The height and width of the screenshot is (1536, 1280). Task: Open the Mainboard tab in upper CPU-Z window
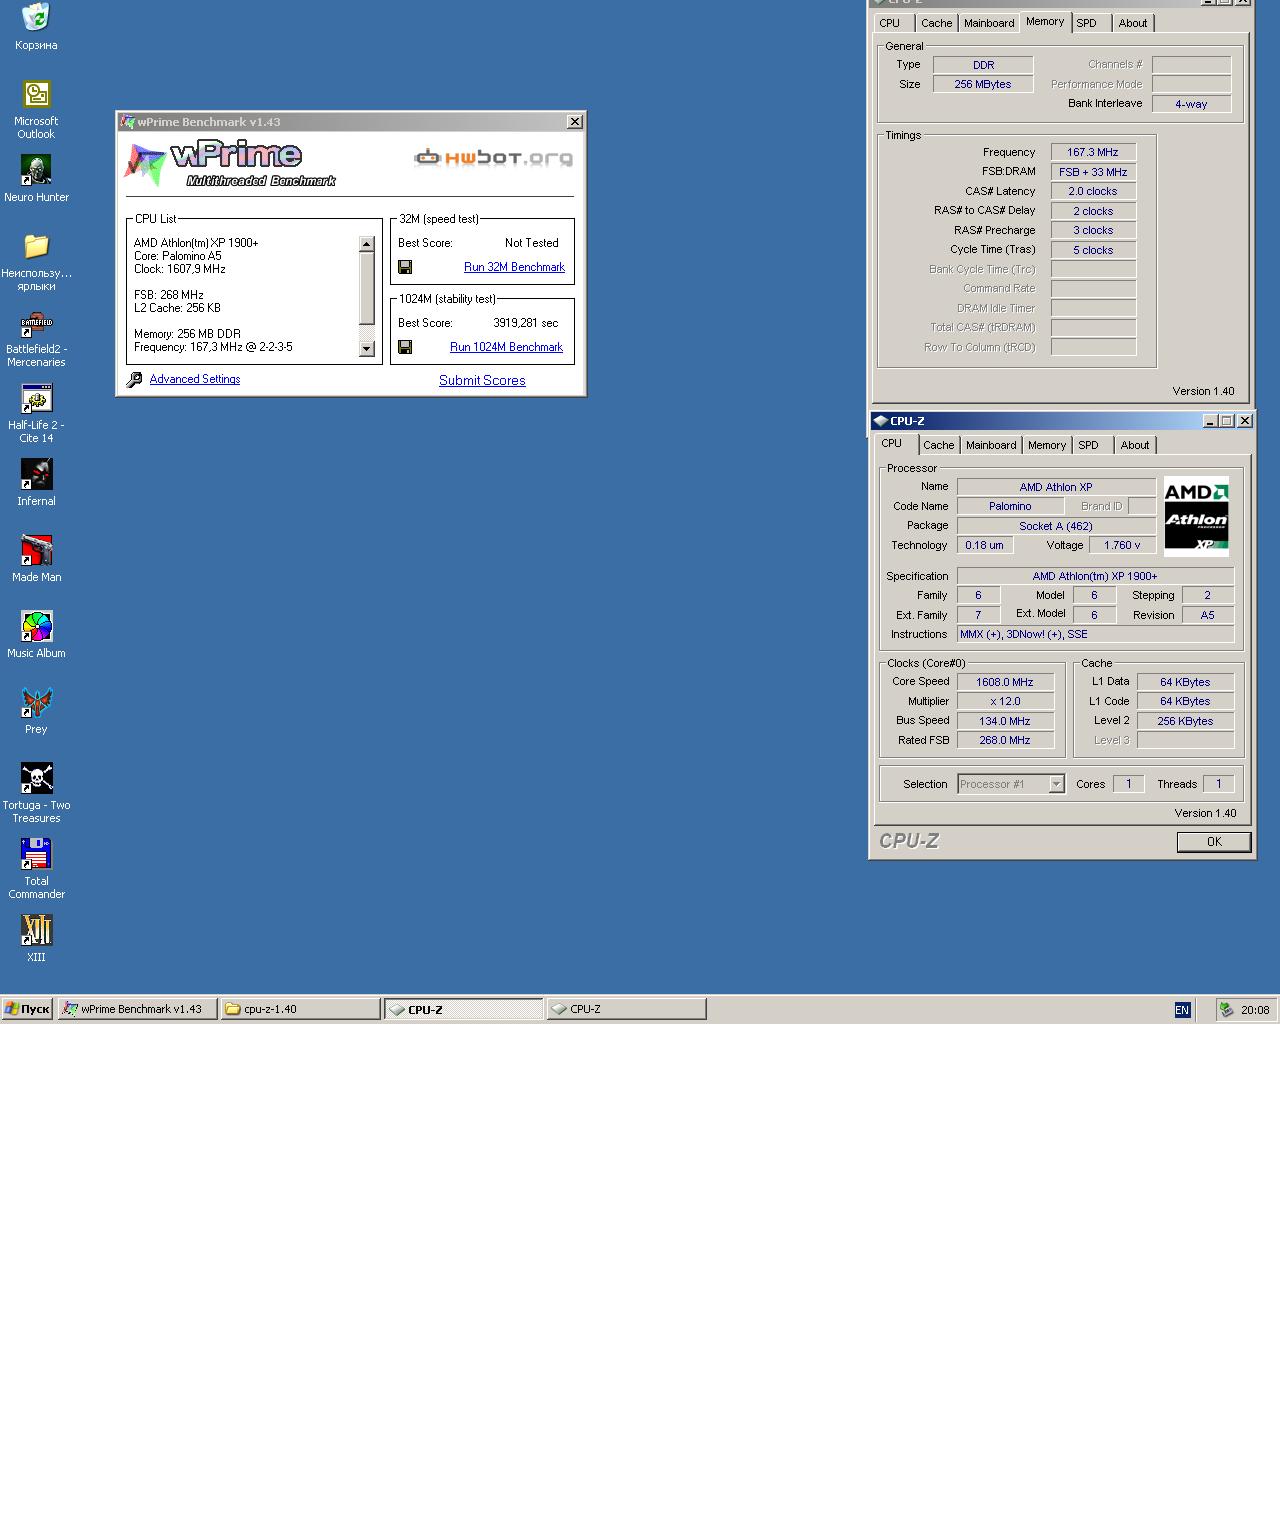[x=989, y=23]
